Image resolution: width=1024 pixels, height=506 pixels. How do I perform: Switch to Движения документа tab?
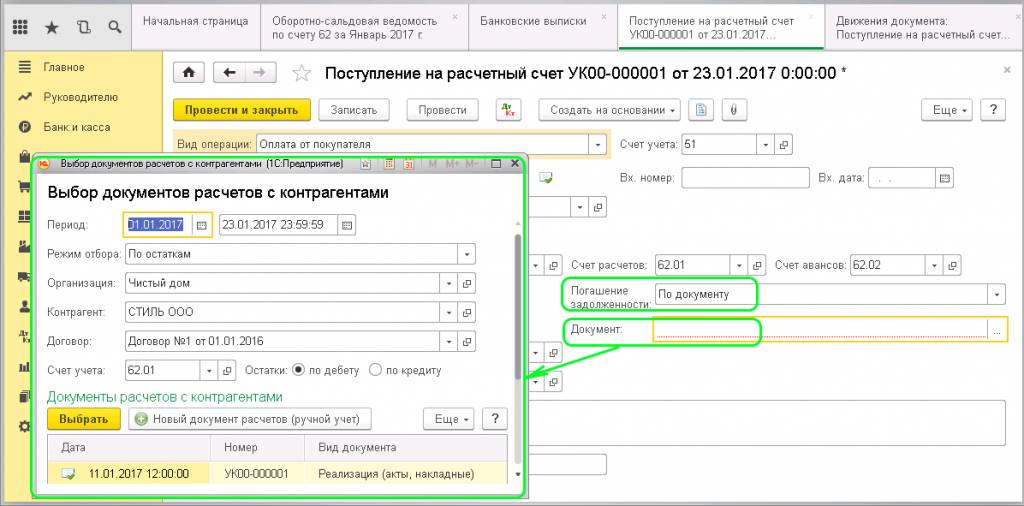[923, 27]
